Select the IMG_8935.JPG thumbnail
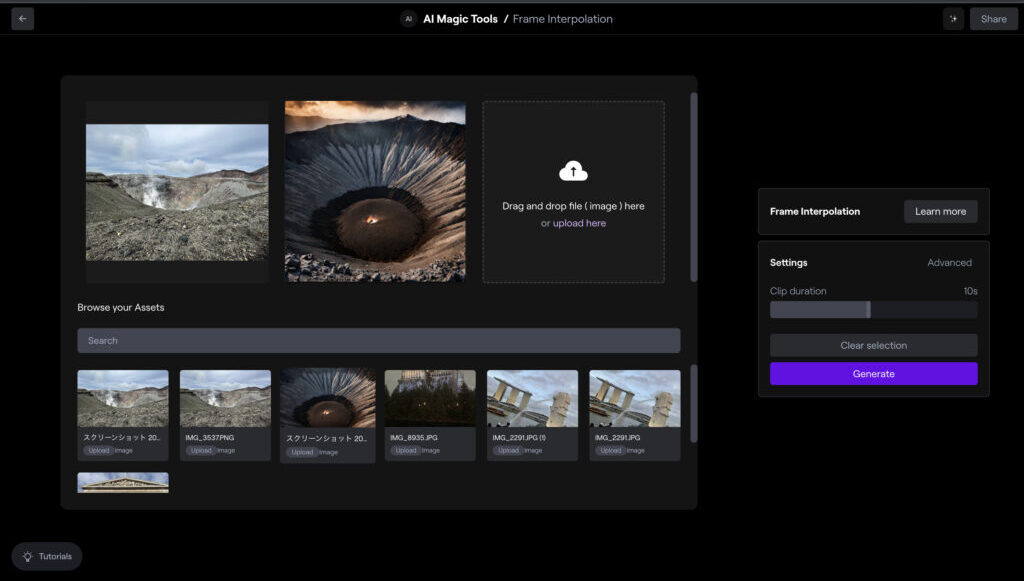 point(430,399)
